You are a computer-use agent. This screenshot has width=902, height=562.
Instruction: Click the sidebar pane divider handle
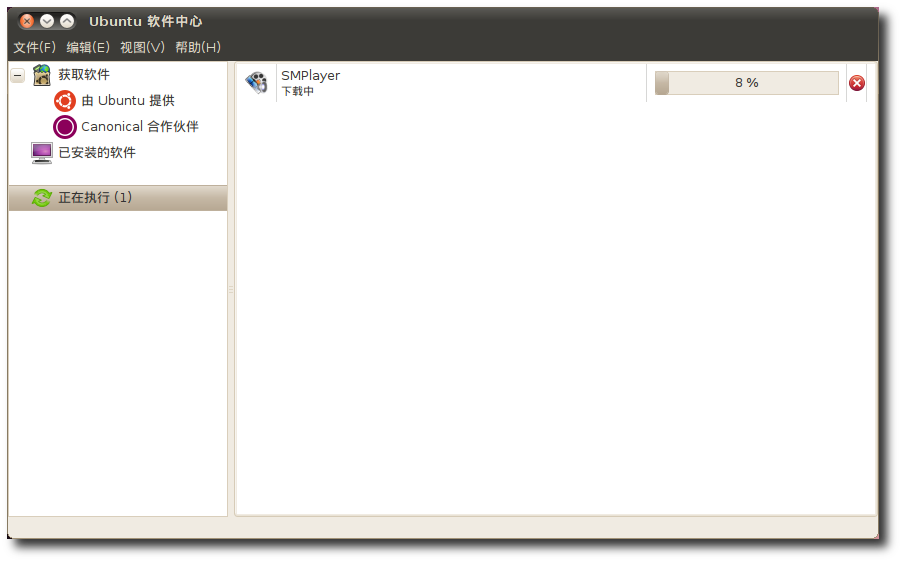pos(231,289)
